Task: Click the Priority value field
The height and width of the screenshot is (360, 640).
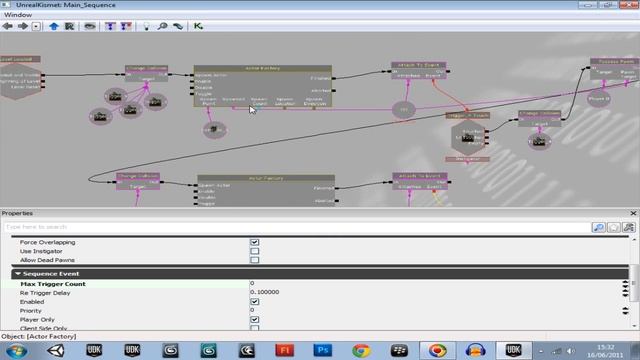Action: [x=435, y=310]
